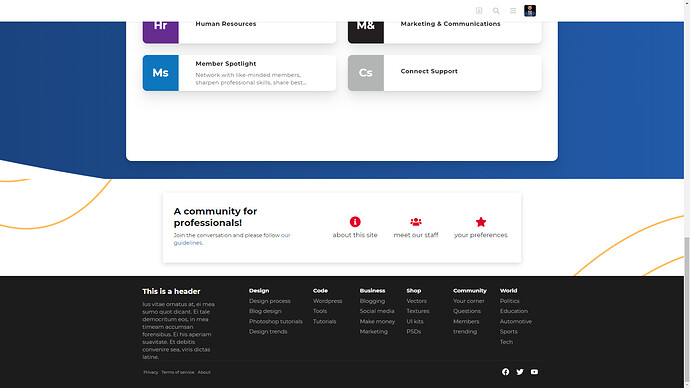Open Politics footer link
Screen dimensions: 690x388
click(x=510, y=301)
